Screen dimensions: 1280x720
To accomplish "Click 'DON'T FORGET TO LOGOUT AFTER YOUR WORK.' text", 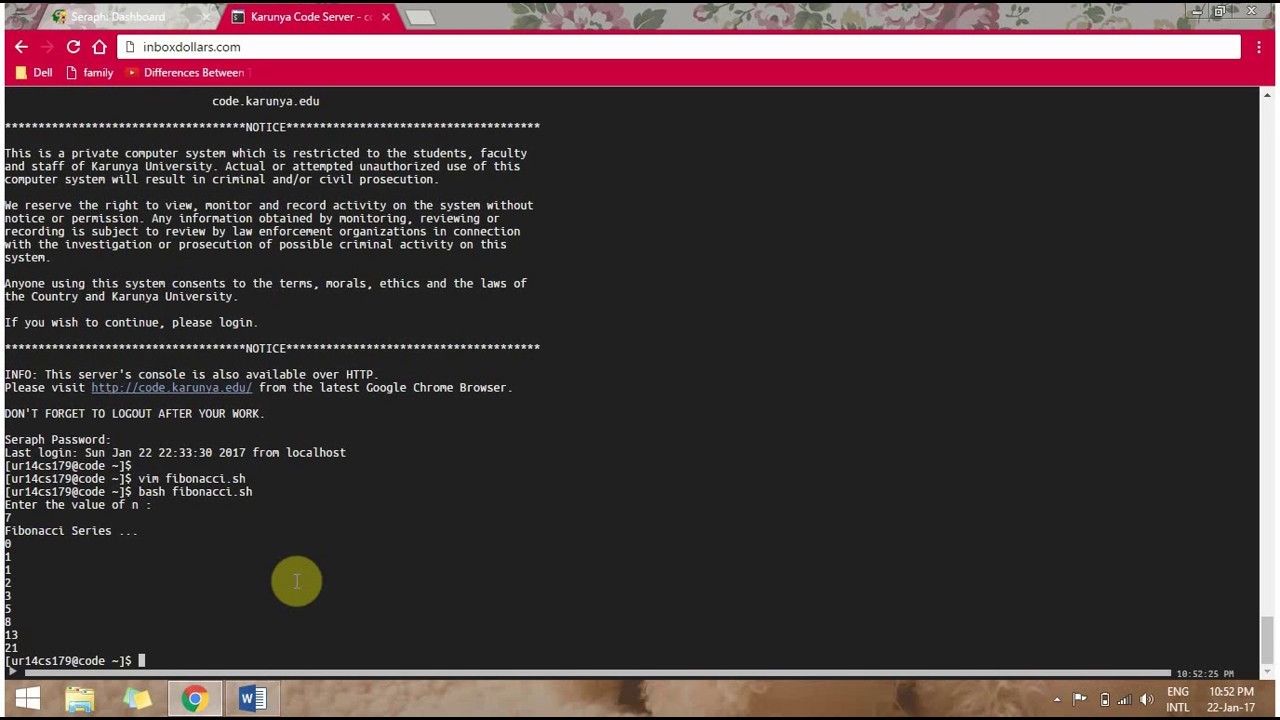I will tap(134, 414).
